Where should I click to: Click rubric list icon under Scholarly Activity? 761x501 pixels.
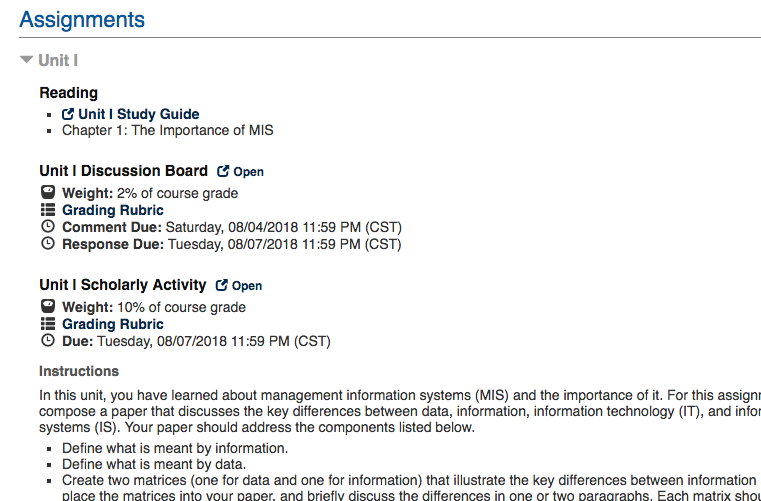(48, 324)
